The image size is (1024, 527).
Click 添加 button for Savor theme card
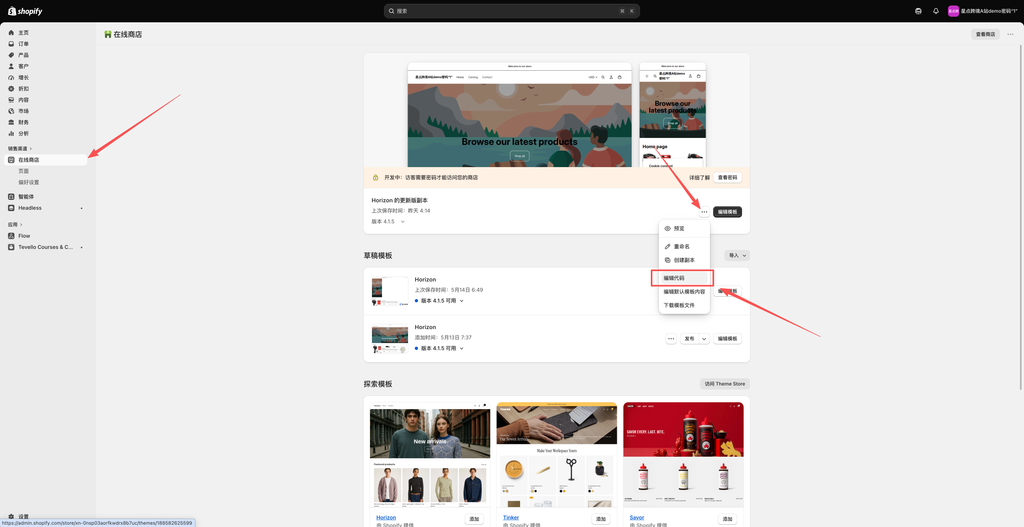click(x=728, y=519)
